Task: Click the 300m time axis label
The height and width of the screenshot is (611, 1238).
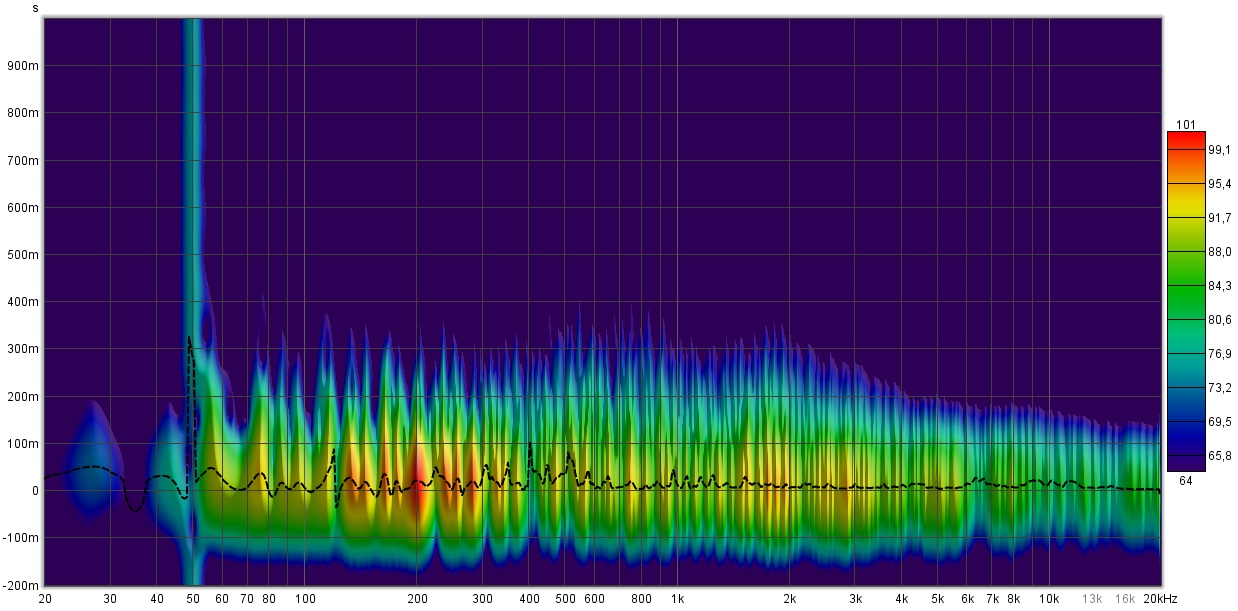Action: tap(24, 349)
